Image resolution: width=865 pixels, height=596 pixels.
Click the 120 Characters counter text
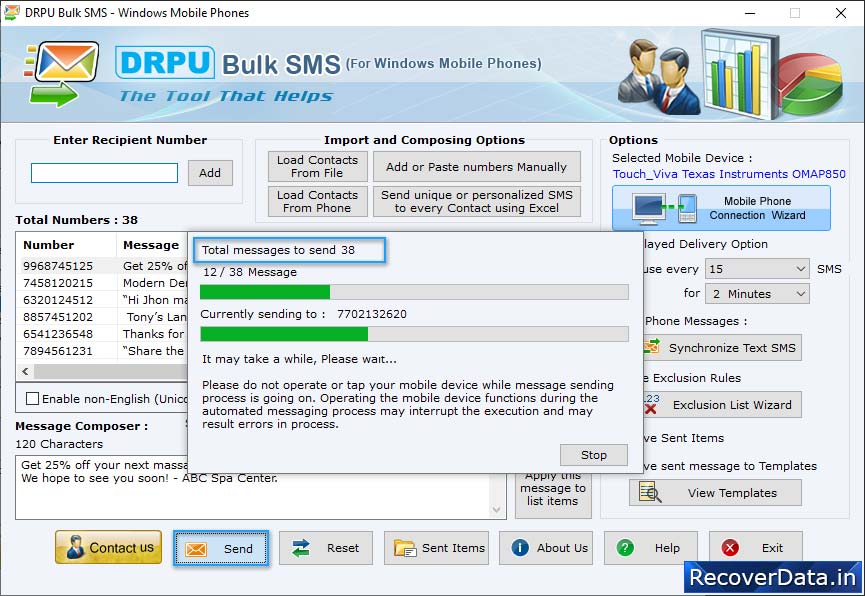click(59, 444)
